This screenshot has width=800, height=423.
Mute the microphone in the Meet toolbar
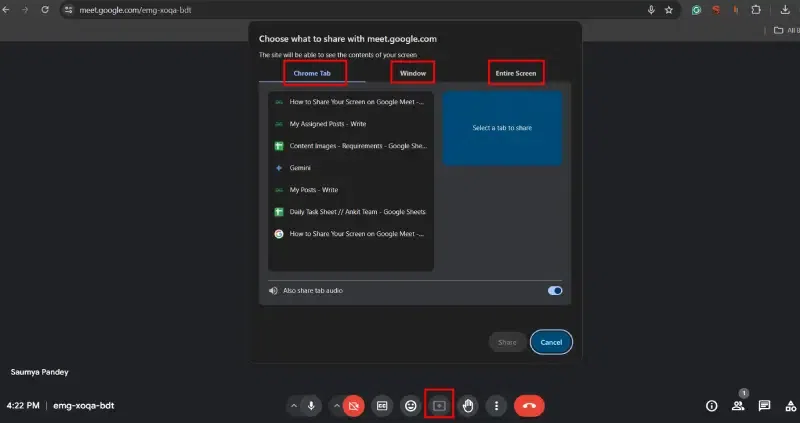pos(311,406)
